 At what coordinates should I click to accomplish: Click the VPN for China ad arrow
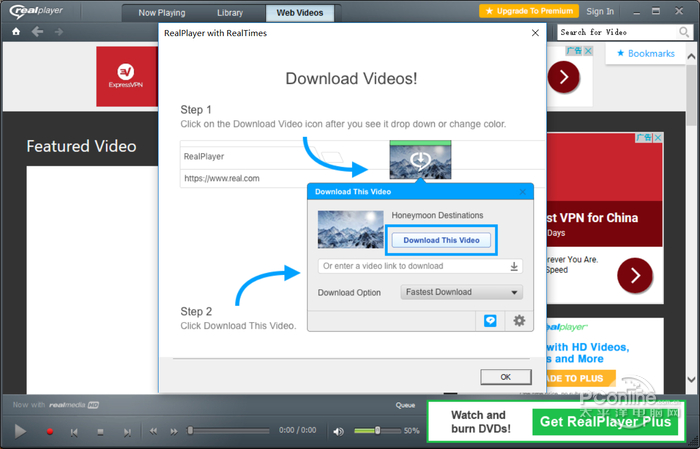(635, 275)
